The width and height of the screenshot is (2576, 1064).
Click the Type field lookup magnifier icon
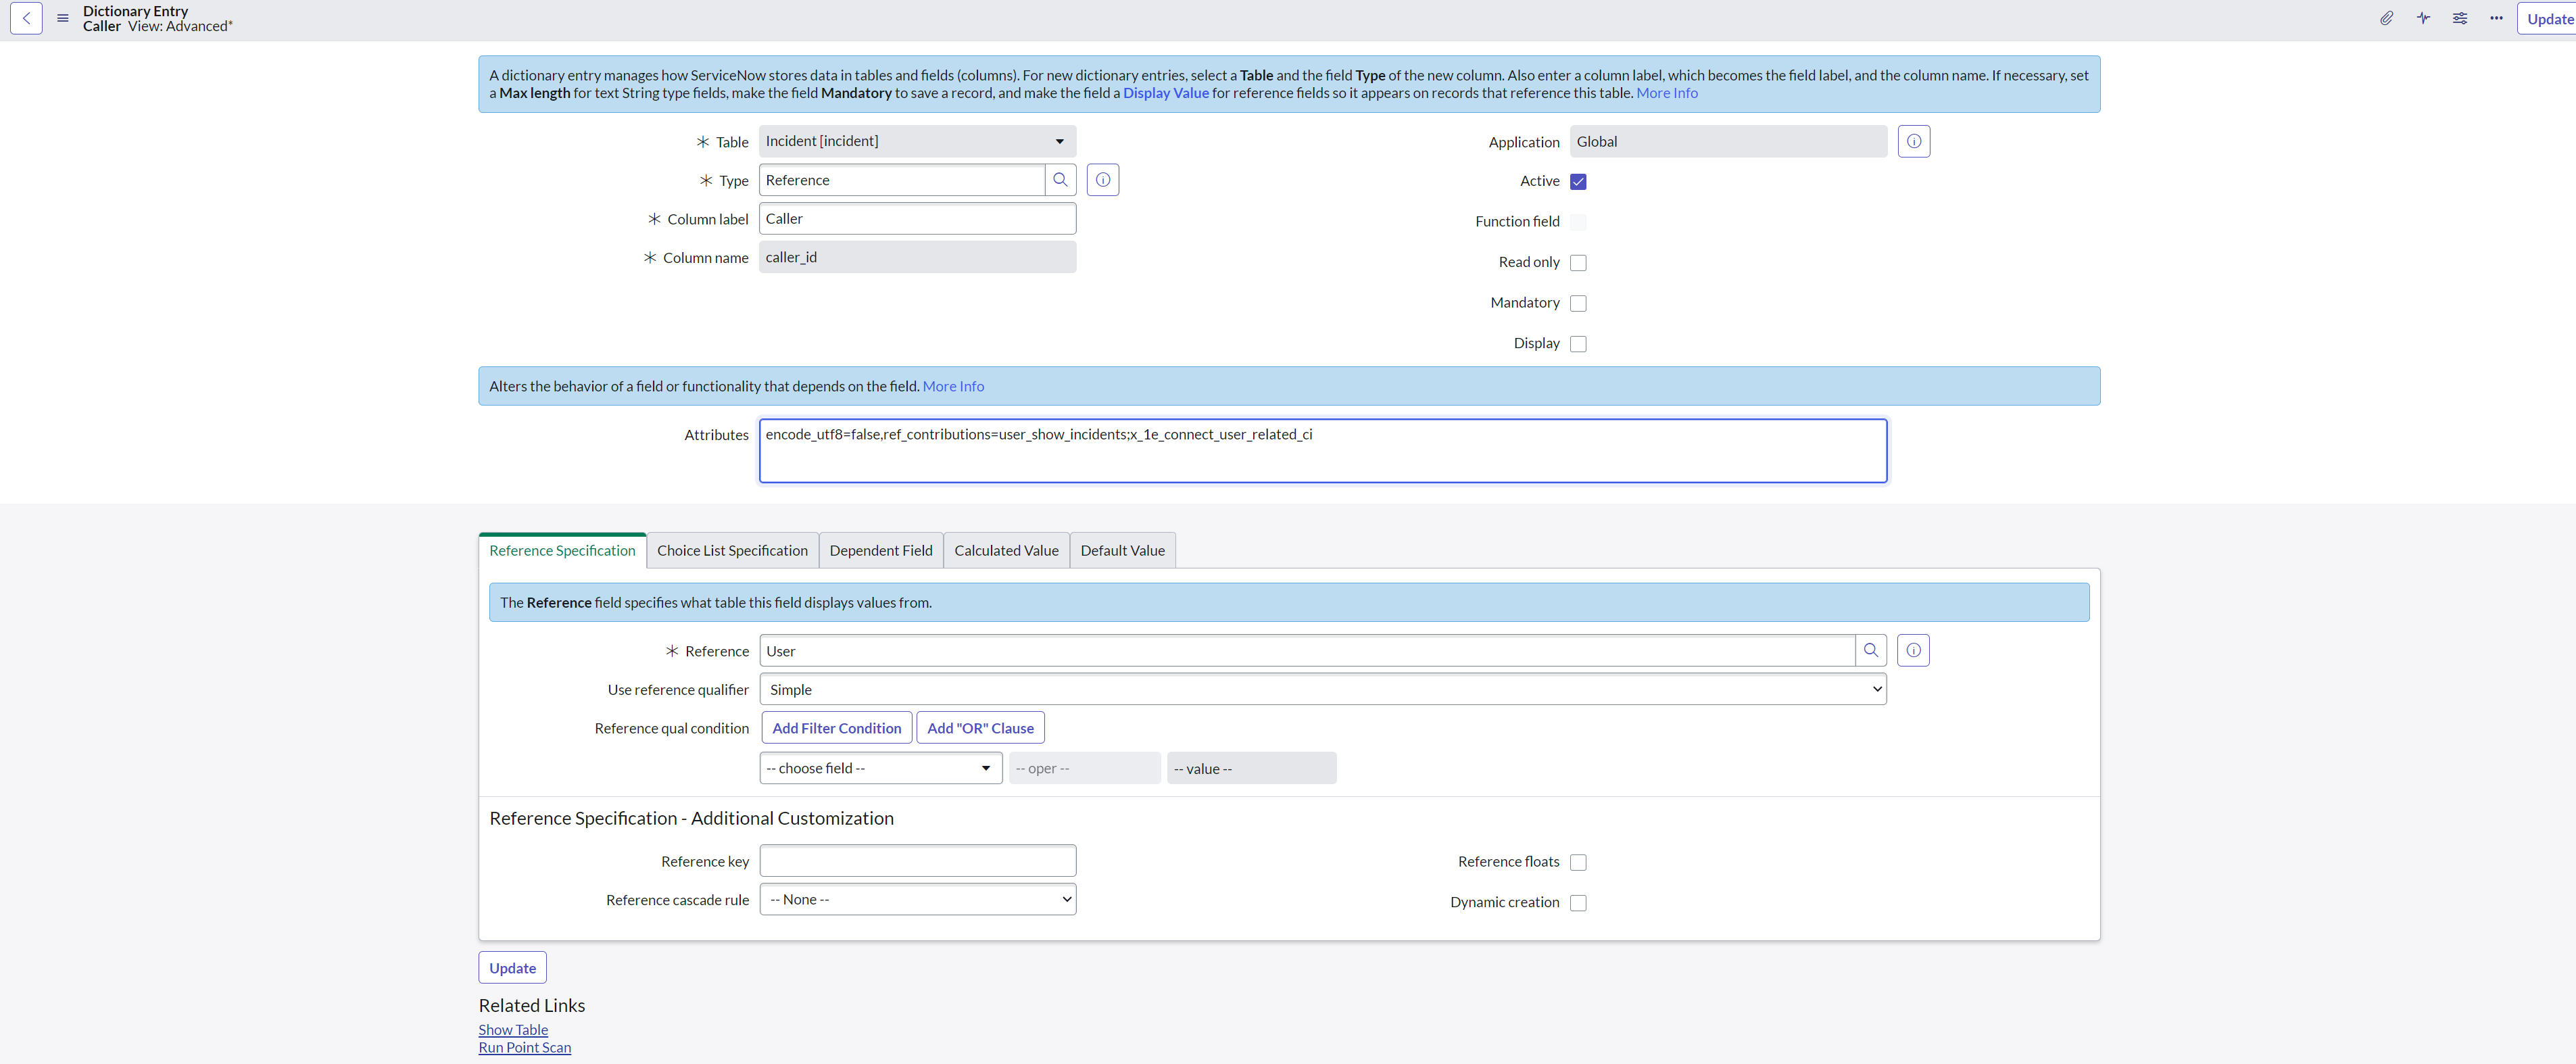tap(1060, 180)
